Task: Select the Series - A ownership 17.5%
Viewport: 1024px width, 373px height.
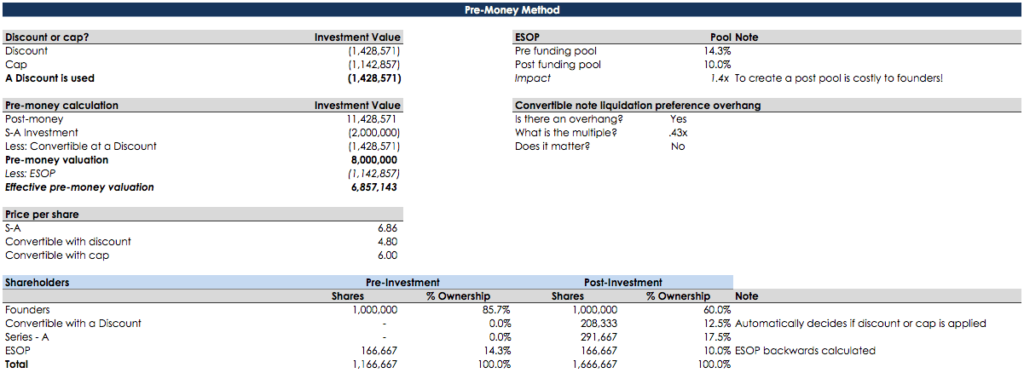Action: [x=717, y=337]
